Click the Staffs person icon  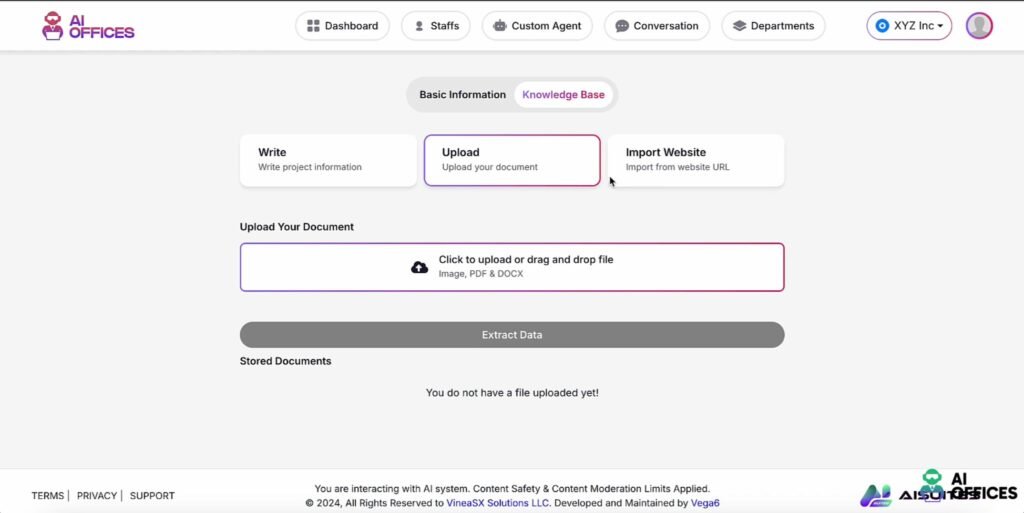[419, 26]
